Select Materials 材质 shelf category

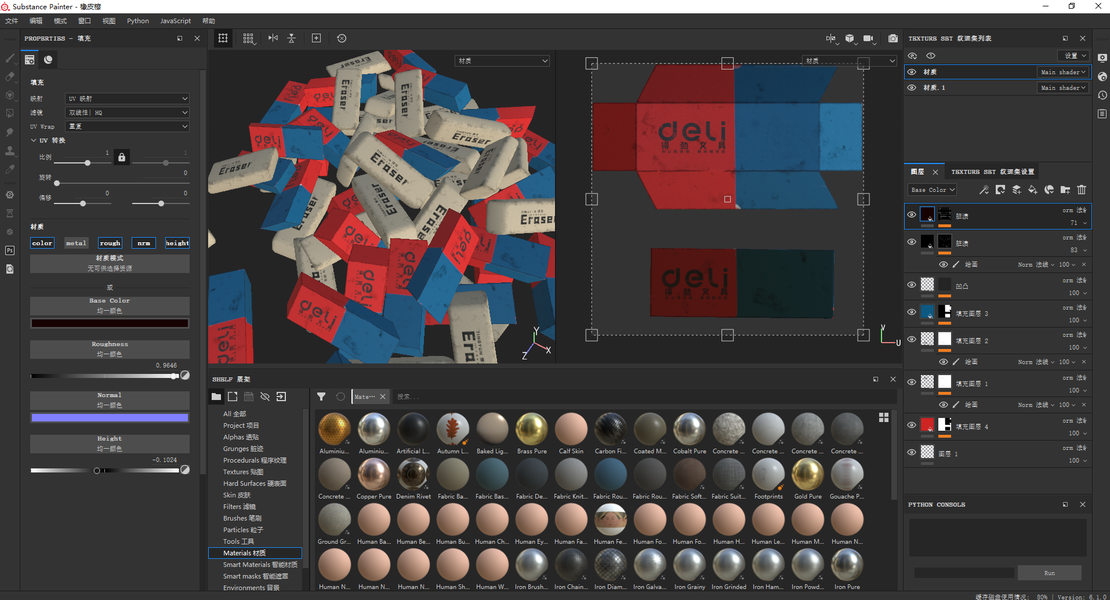[255, 553]
